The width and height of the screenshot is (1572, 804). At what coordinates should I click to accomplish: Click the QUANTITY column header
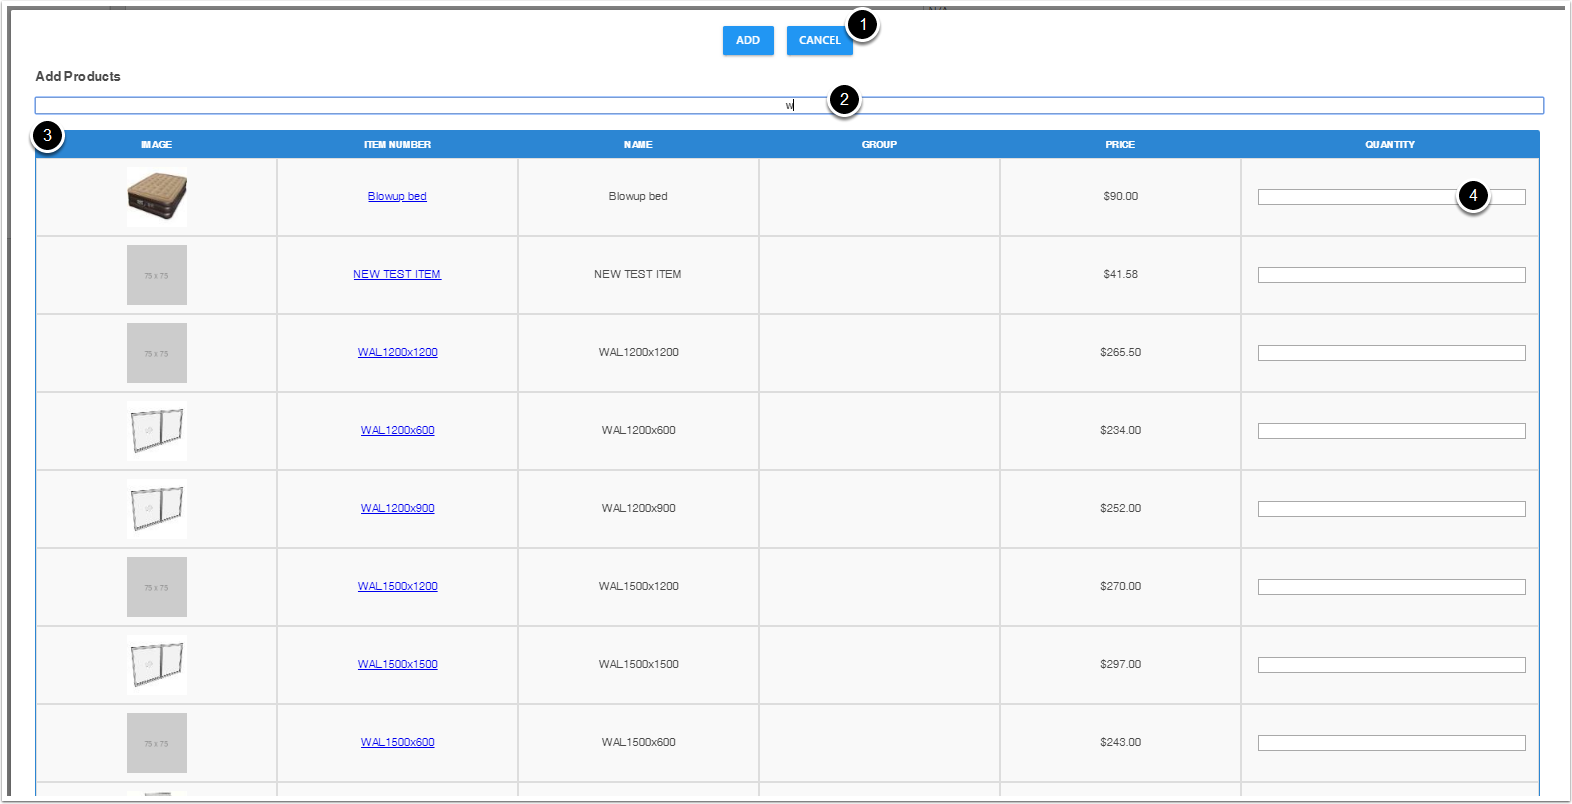pos(1390,145)
